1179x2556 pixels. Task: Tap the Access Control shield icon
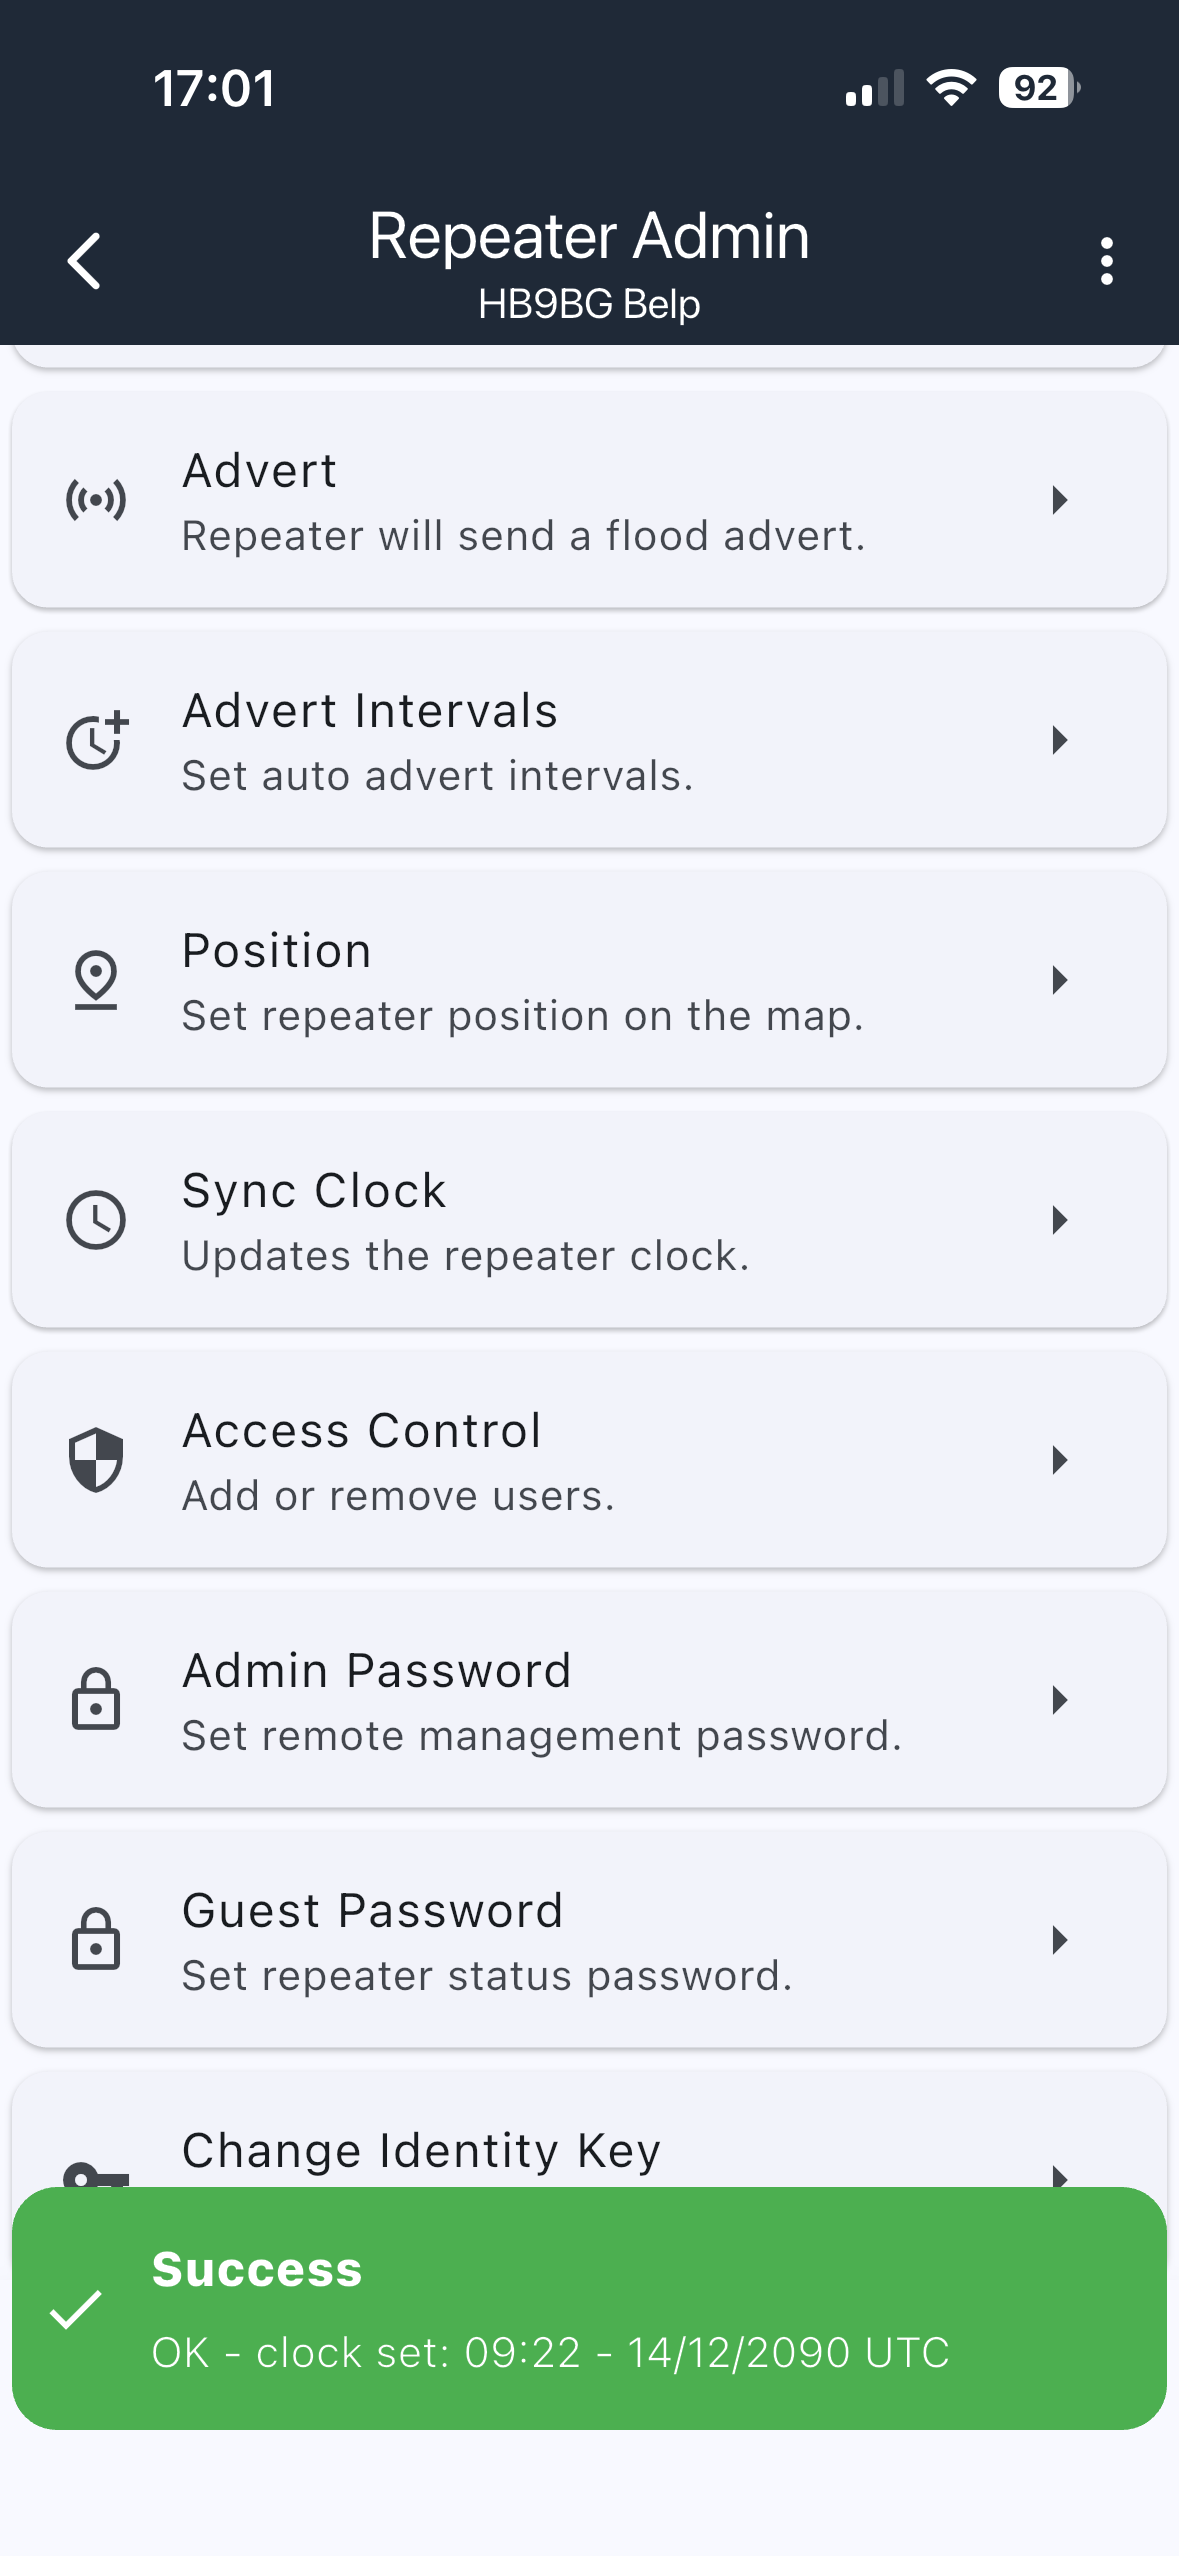coord(96,1460)
